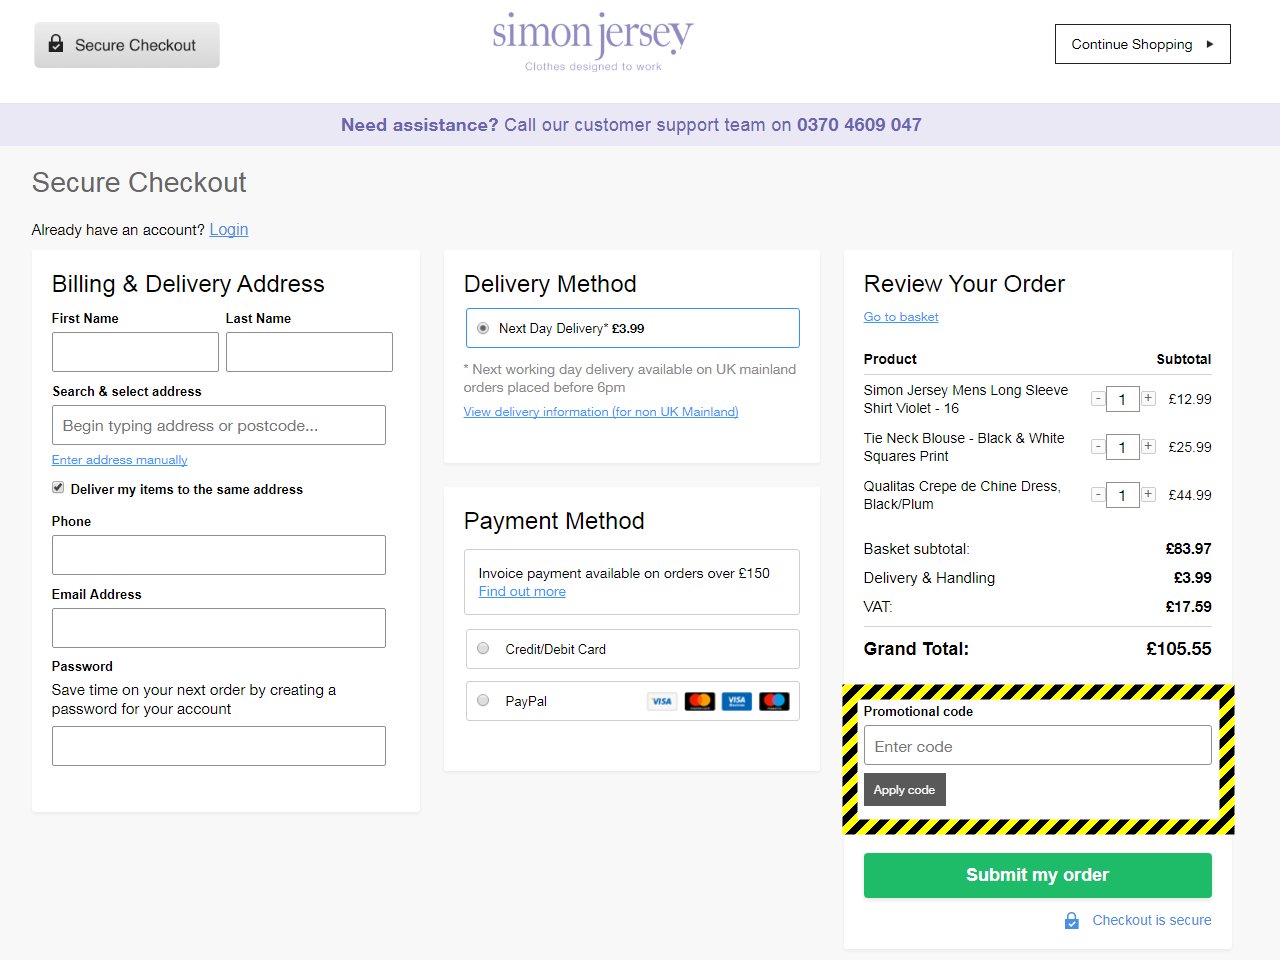Decrease quantity of Qualitas Crepe de Chine Dress
The height and width of the screenshot is (960, 1280).
pos(1098,494)
